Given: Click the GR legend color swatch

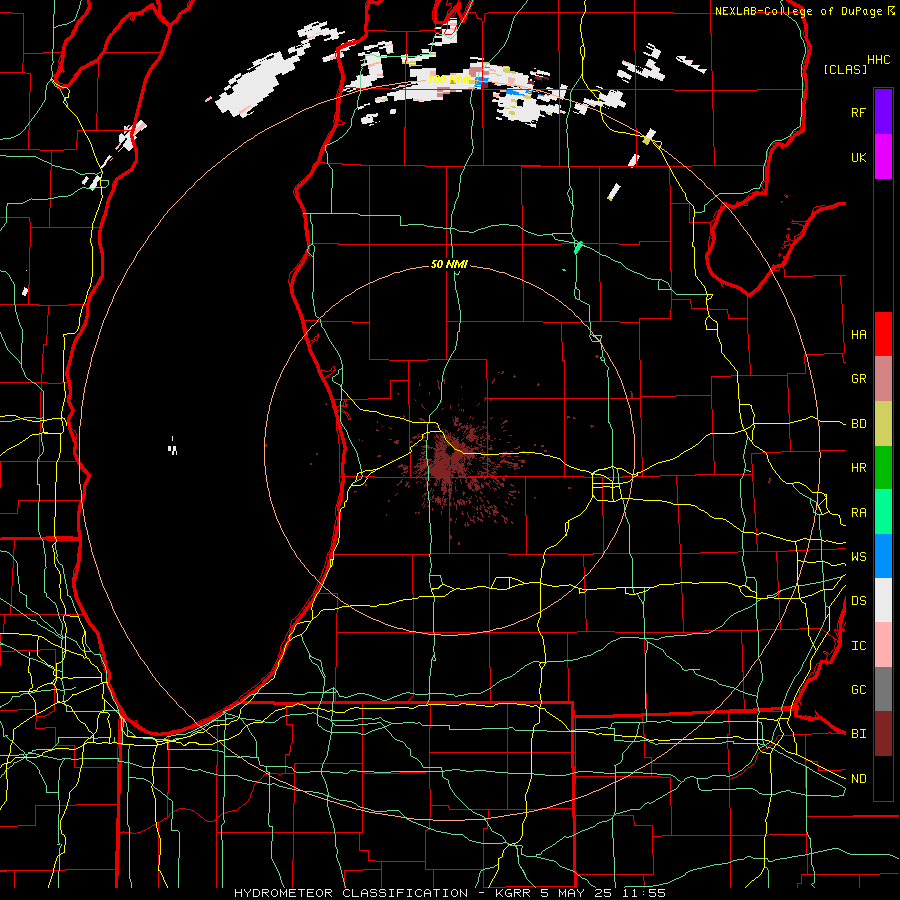Looking at the screenshot, I should tap(883, 379).
